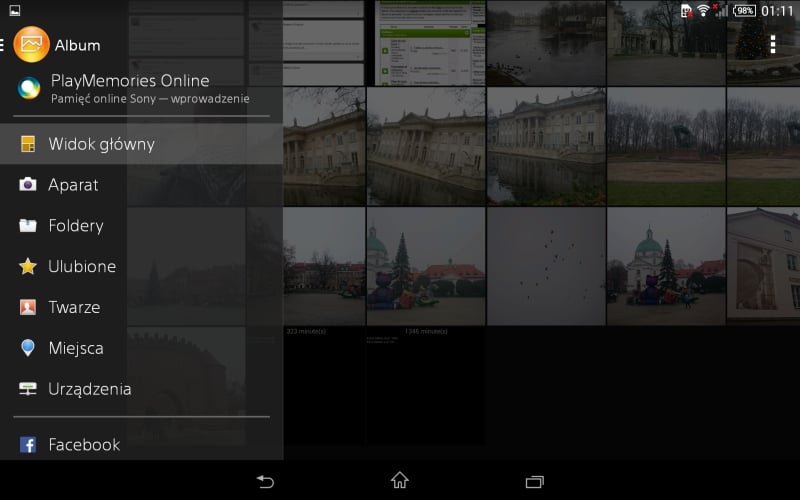
Task: Click the Urządzenia devices icon
Action: [28, 389]
